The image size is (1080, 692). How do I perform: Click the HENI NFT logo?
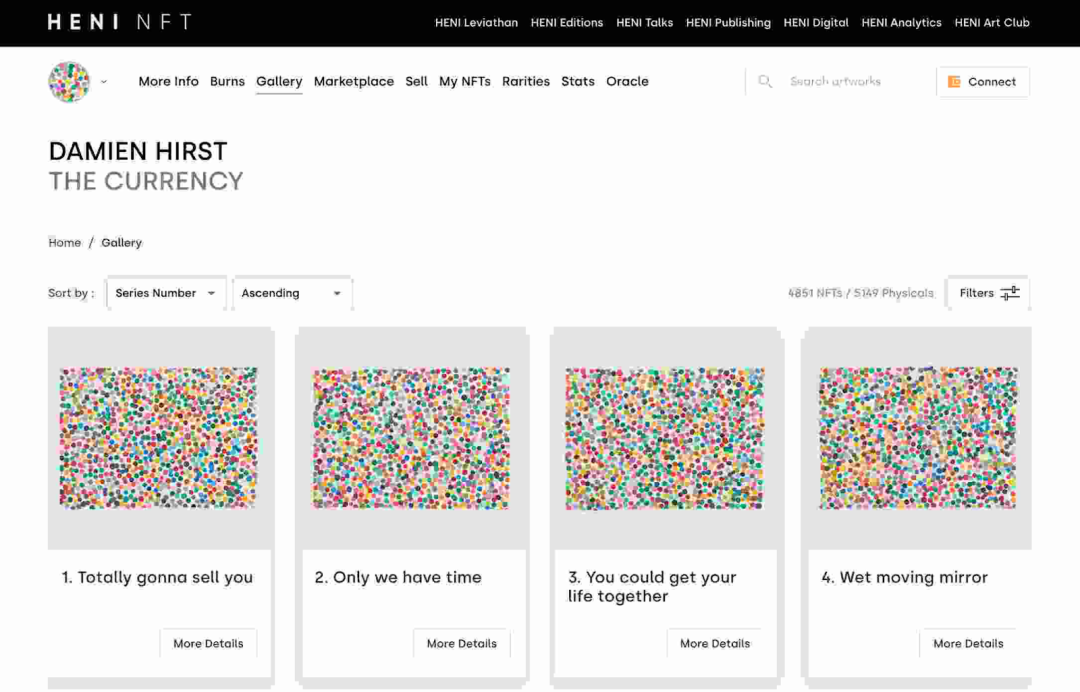click(120, 22)
